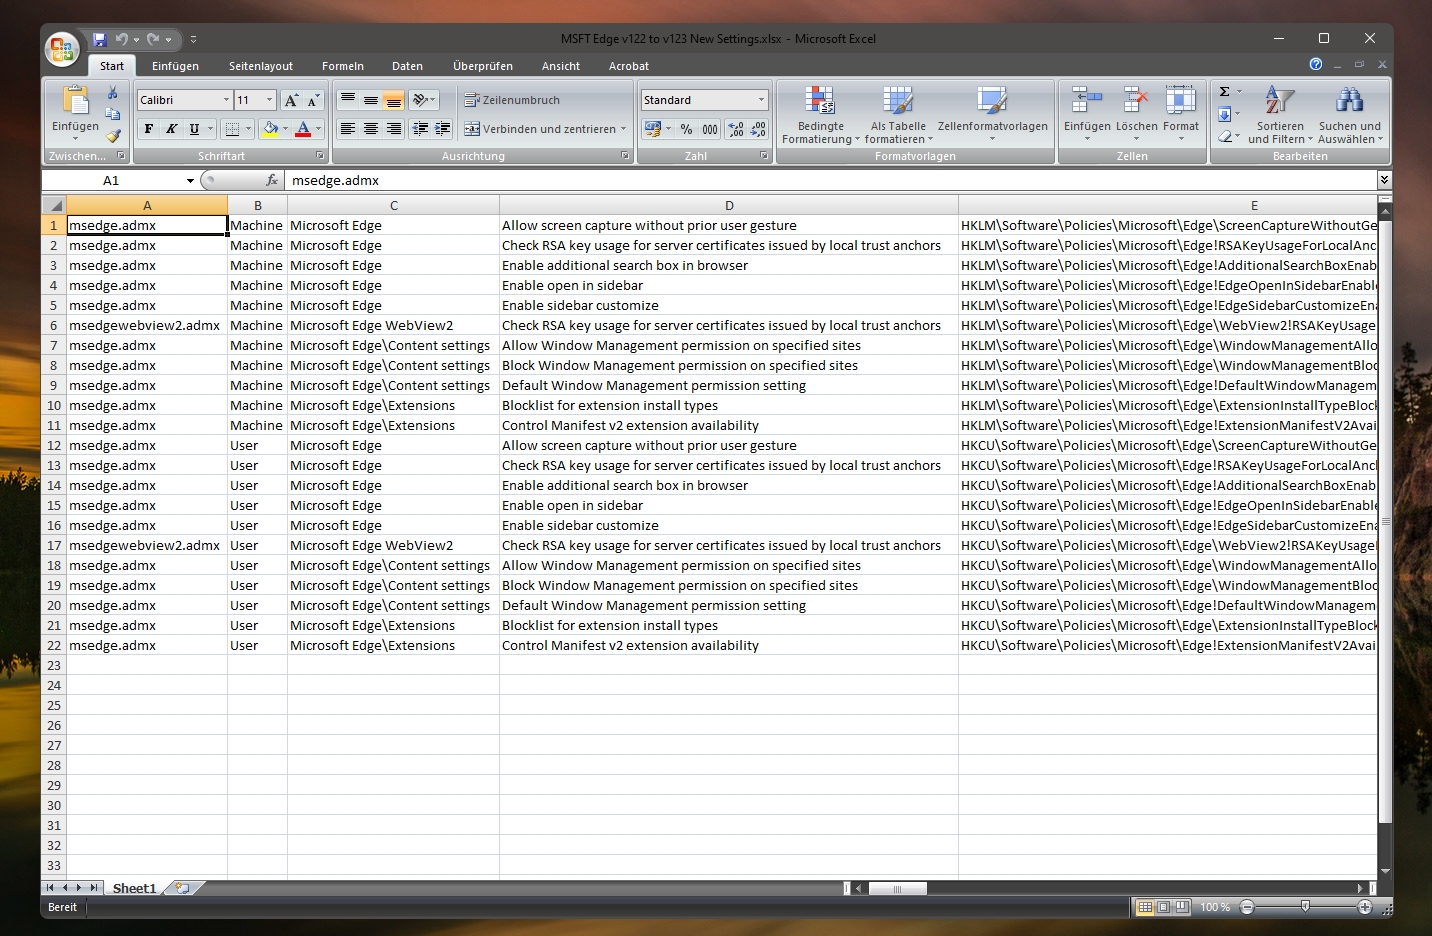
Task: Toggle top vertical alignment
Action: tap(348, 100)
